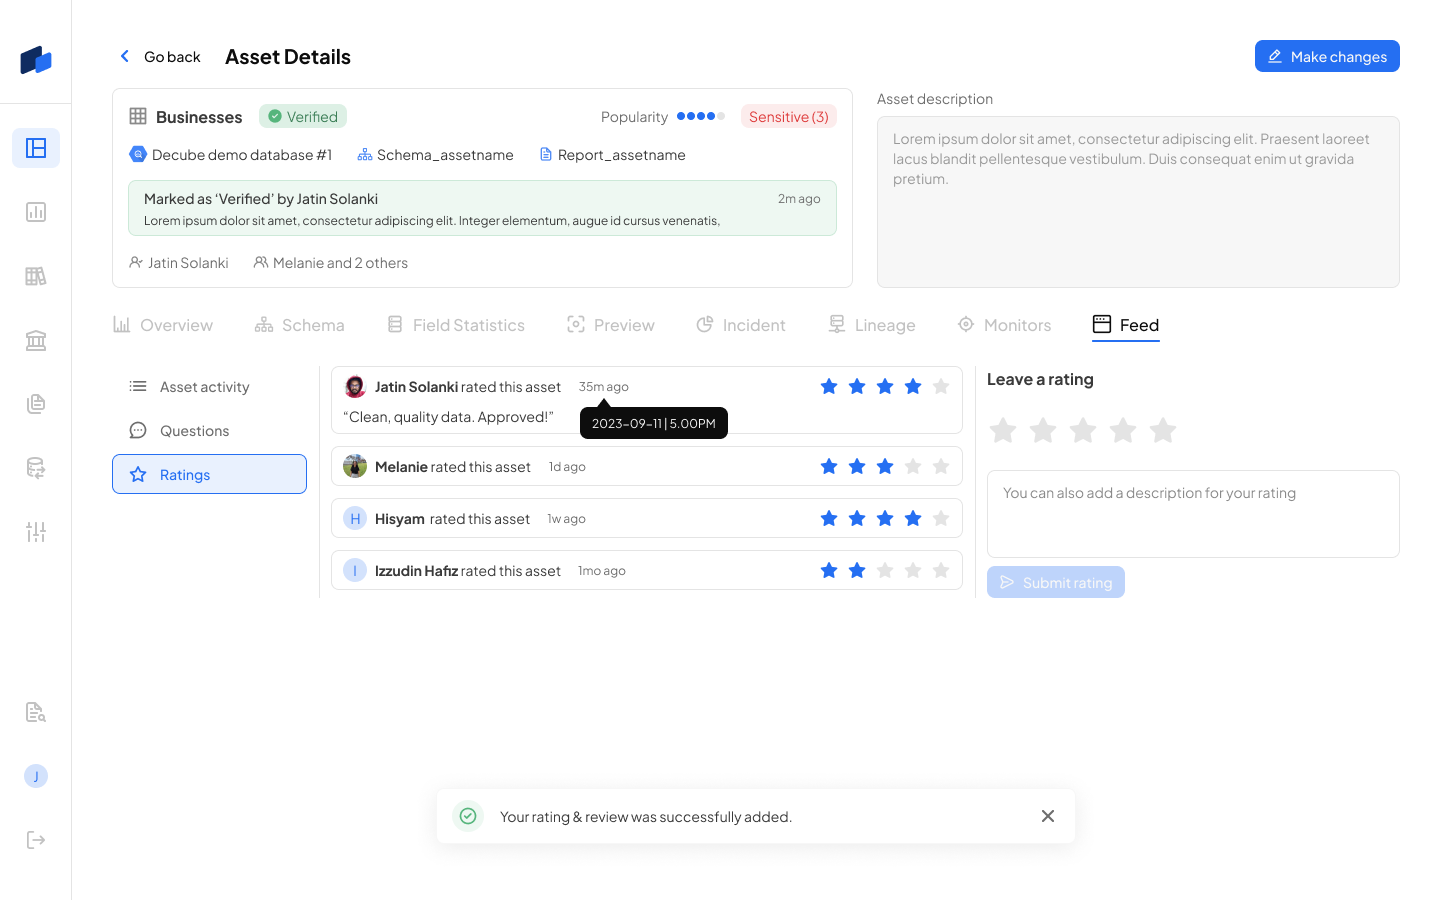Click the sliders settings icon in sidebar
Image resolution: width=1440 pixels, height=900 pixels.
[x=36, y=532]
